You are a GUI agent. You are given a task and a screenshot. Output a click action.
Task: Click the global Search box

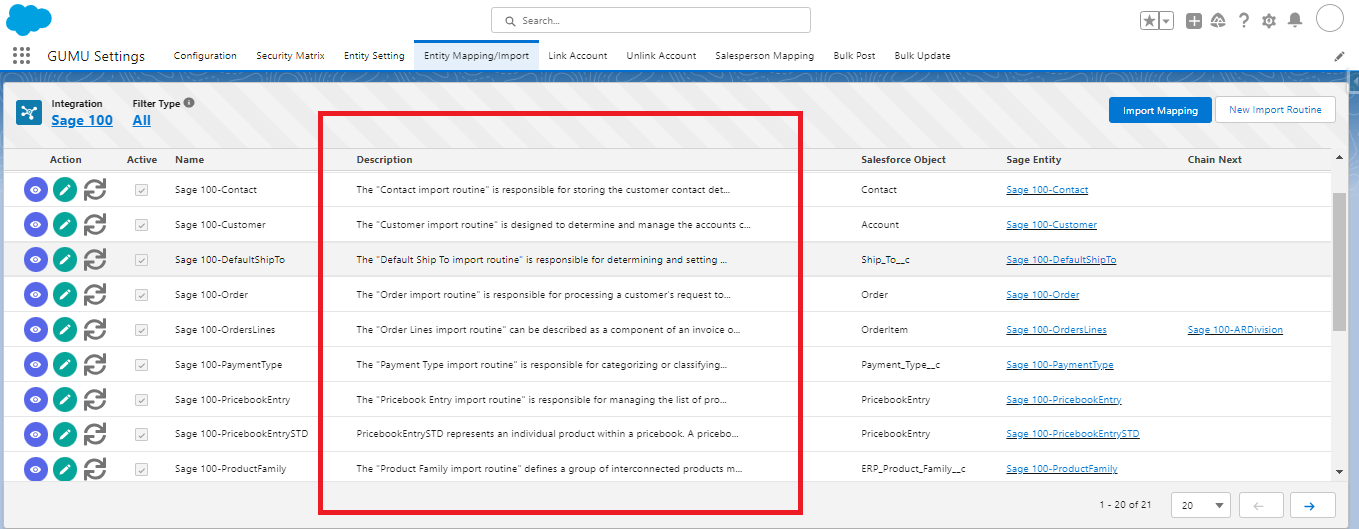pos(651,20)
